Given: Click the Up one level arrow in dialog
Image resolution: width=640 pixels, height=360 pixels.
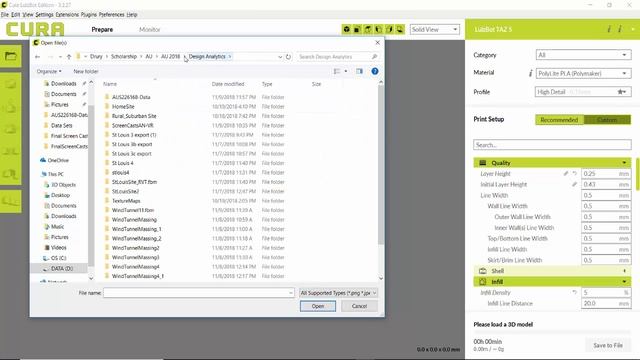Looking at the screenshot, I should pos(69,57).
